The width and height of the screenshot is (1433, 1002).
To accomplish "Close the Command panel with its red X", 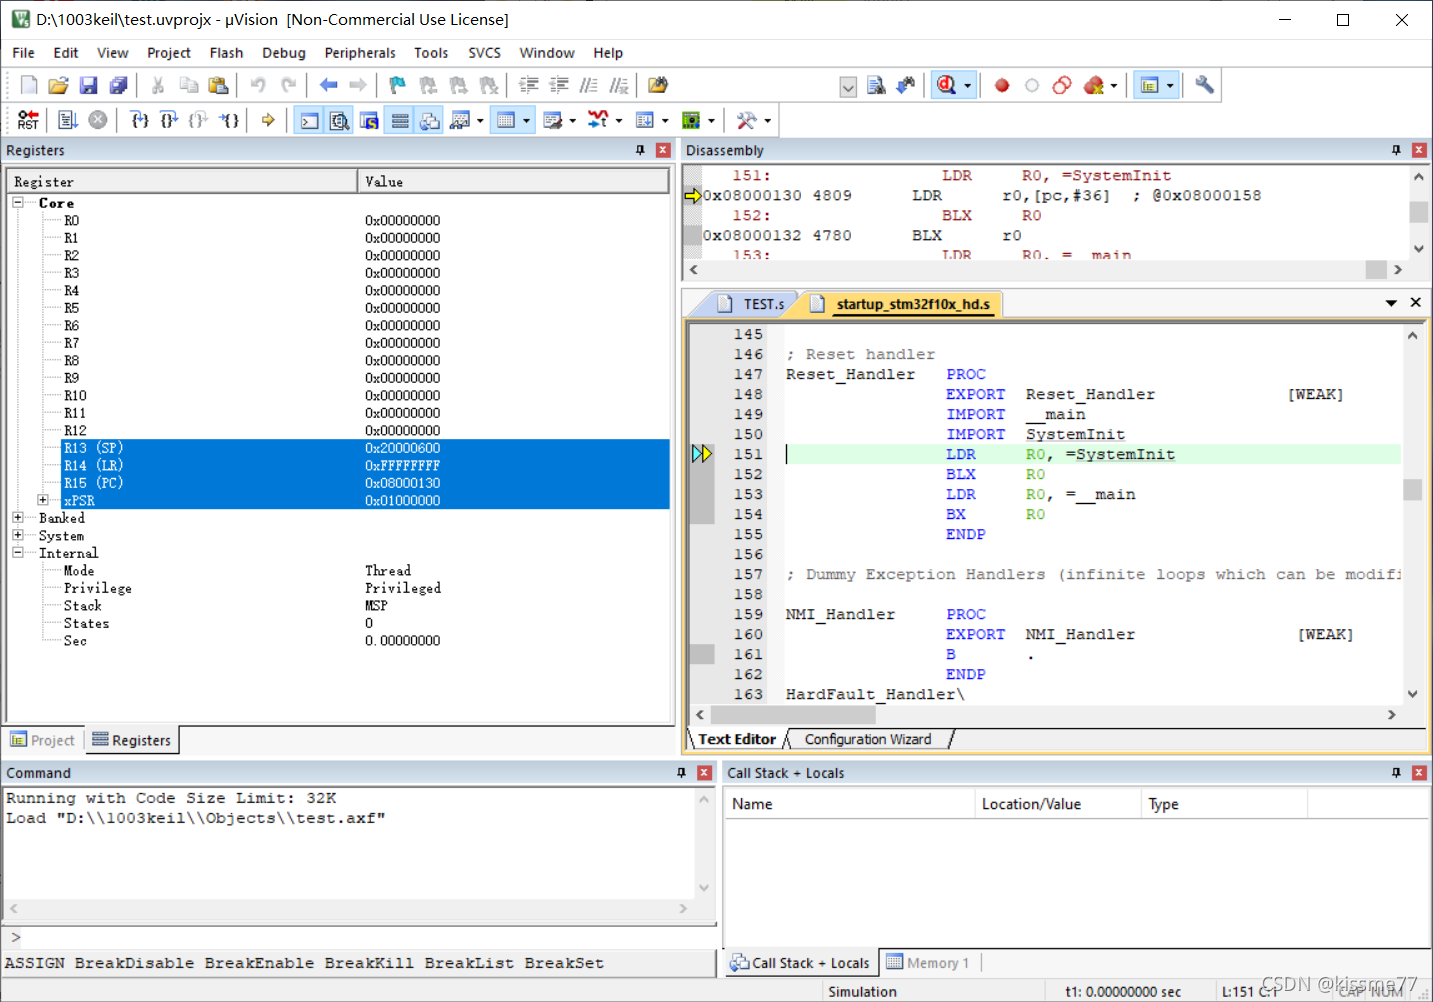I will (704, 773).
